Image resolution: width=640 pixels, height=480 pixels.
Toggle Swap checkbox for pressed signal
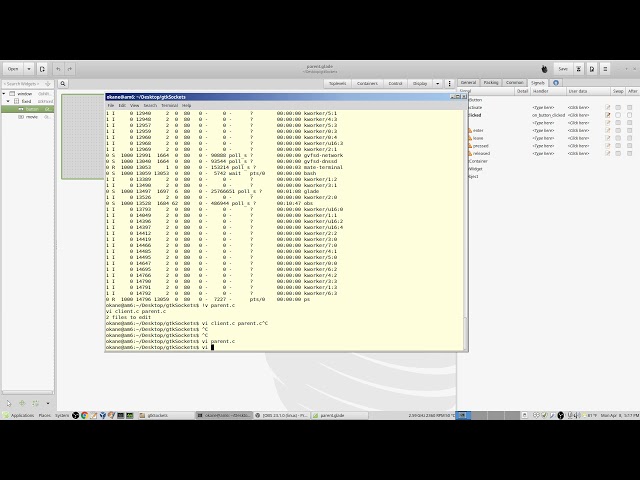618,146
